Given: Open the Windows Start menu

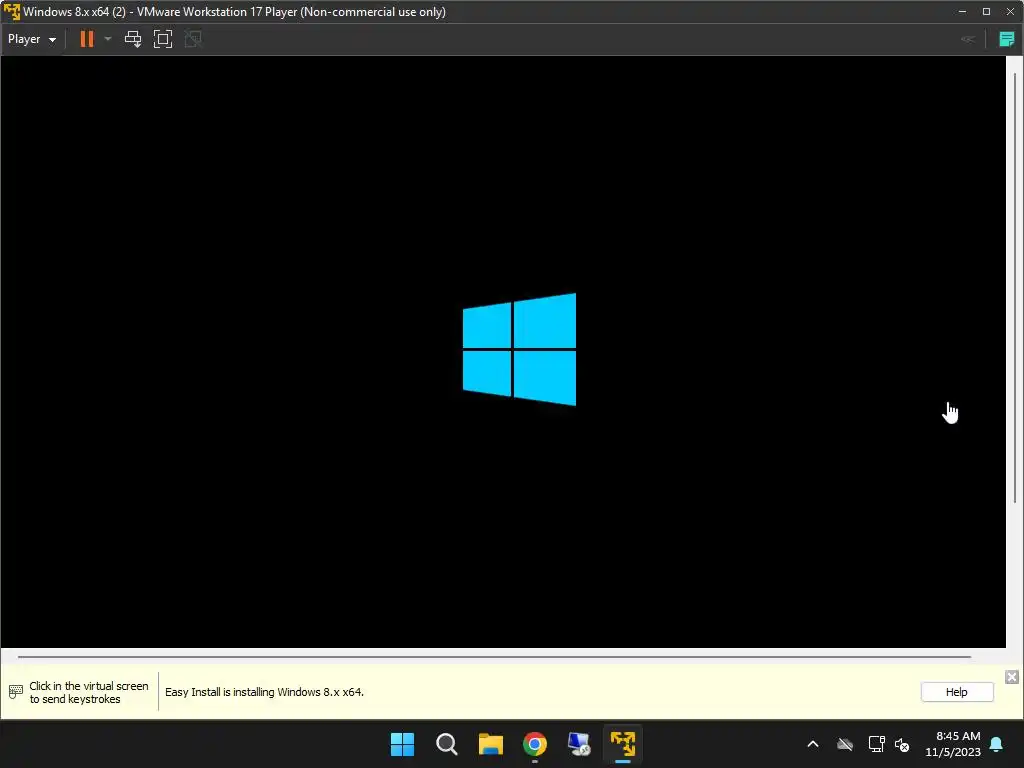Looking at the screenshot, I should tap(402, 744).
